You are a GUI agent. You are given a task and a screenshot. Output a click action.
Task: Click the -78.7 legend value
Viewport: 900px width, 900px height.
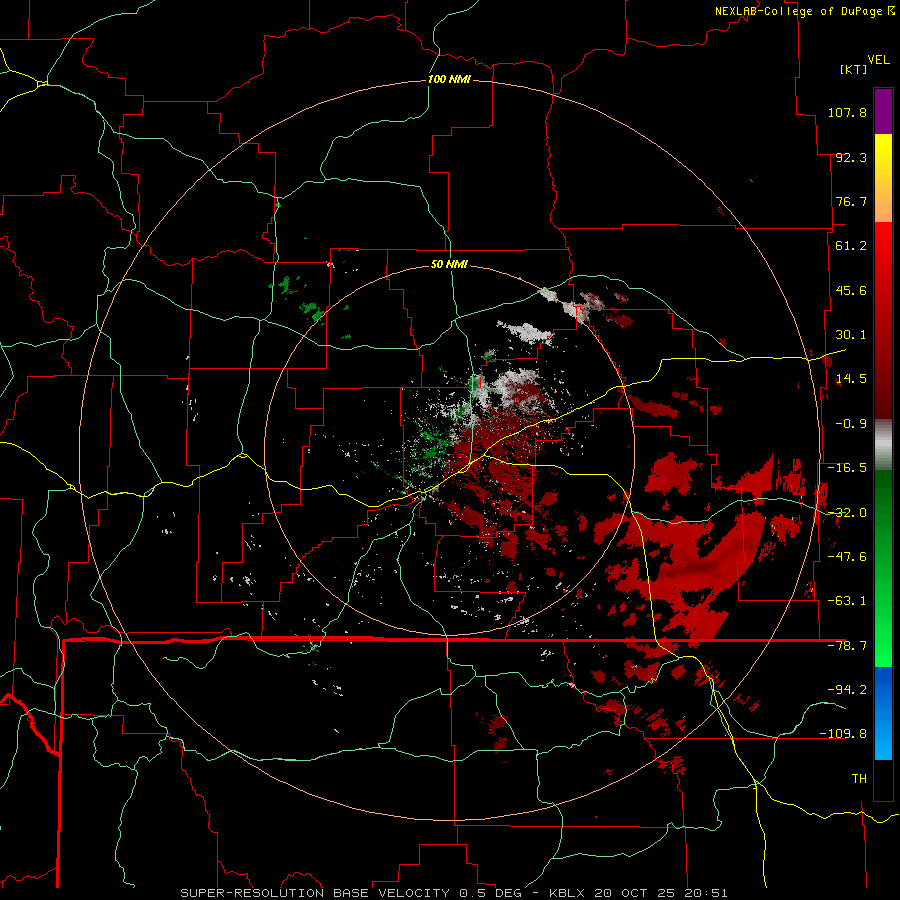click(x=847, y=646)
